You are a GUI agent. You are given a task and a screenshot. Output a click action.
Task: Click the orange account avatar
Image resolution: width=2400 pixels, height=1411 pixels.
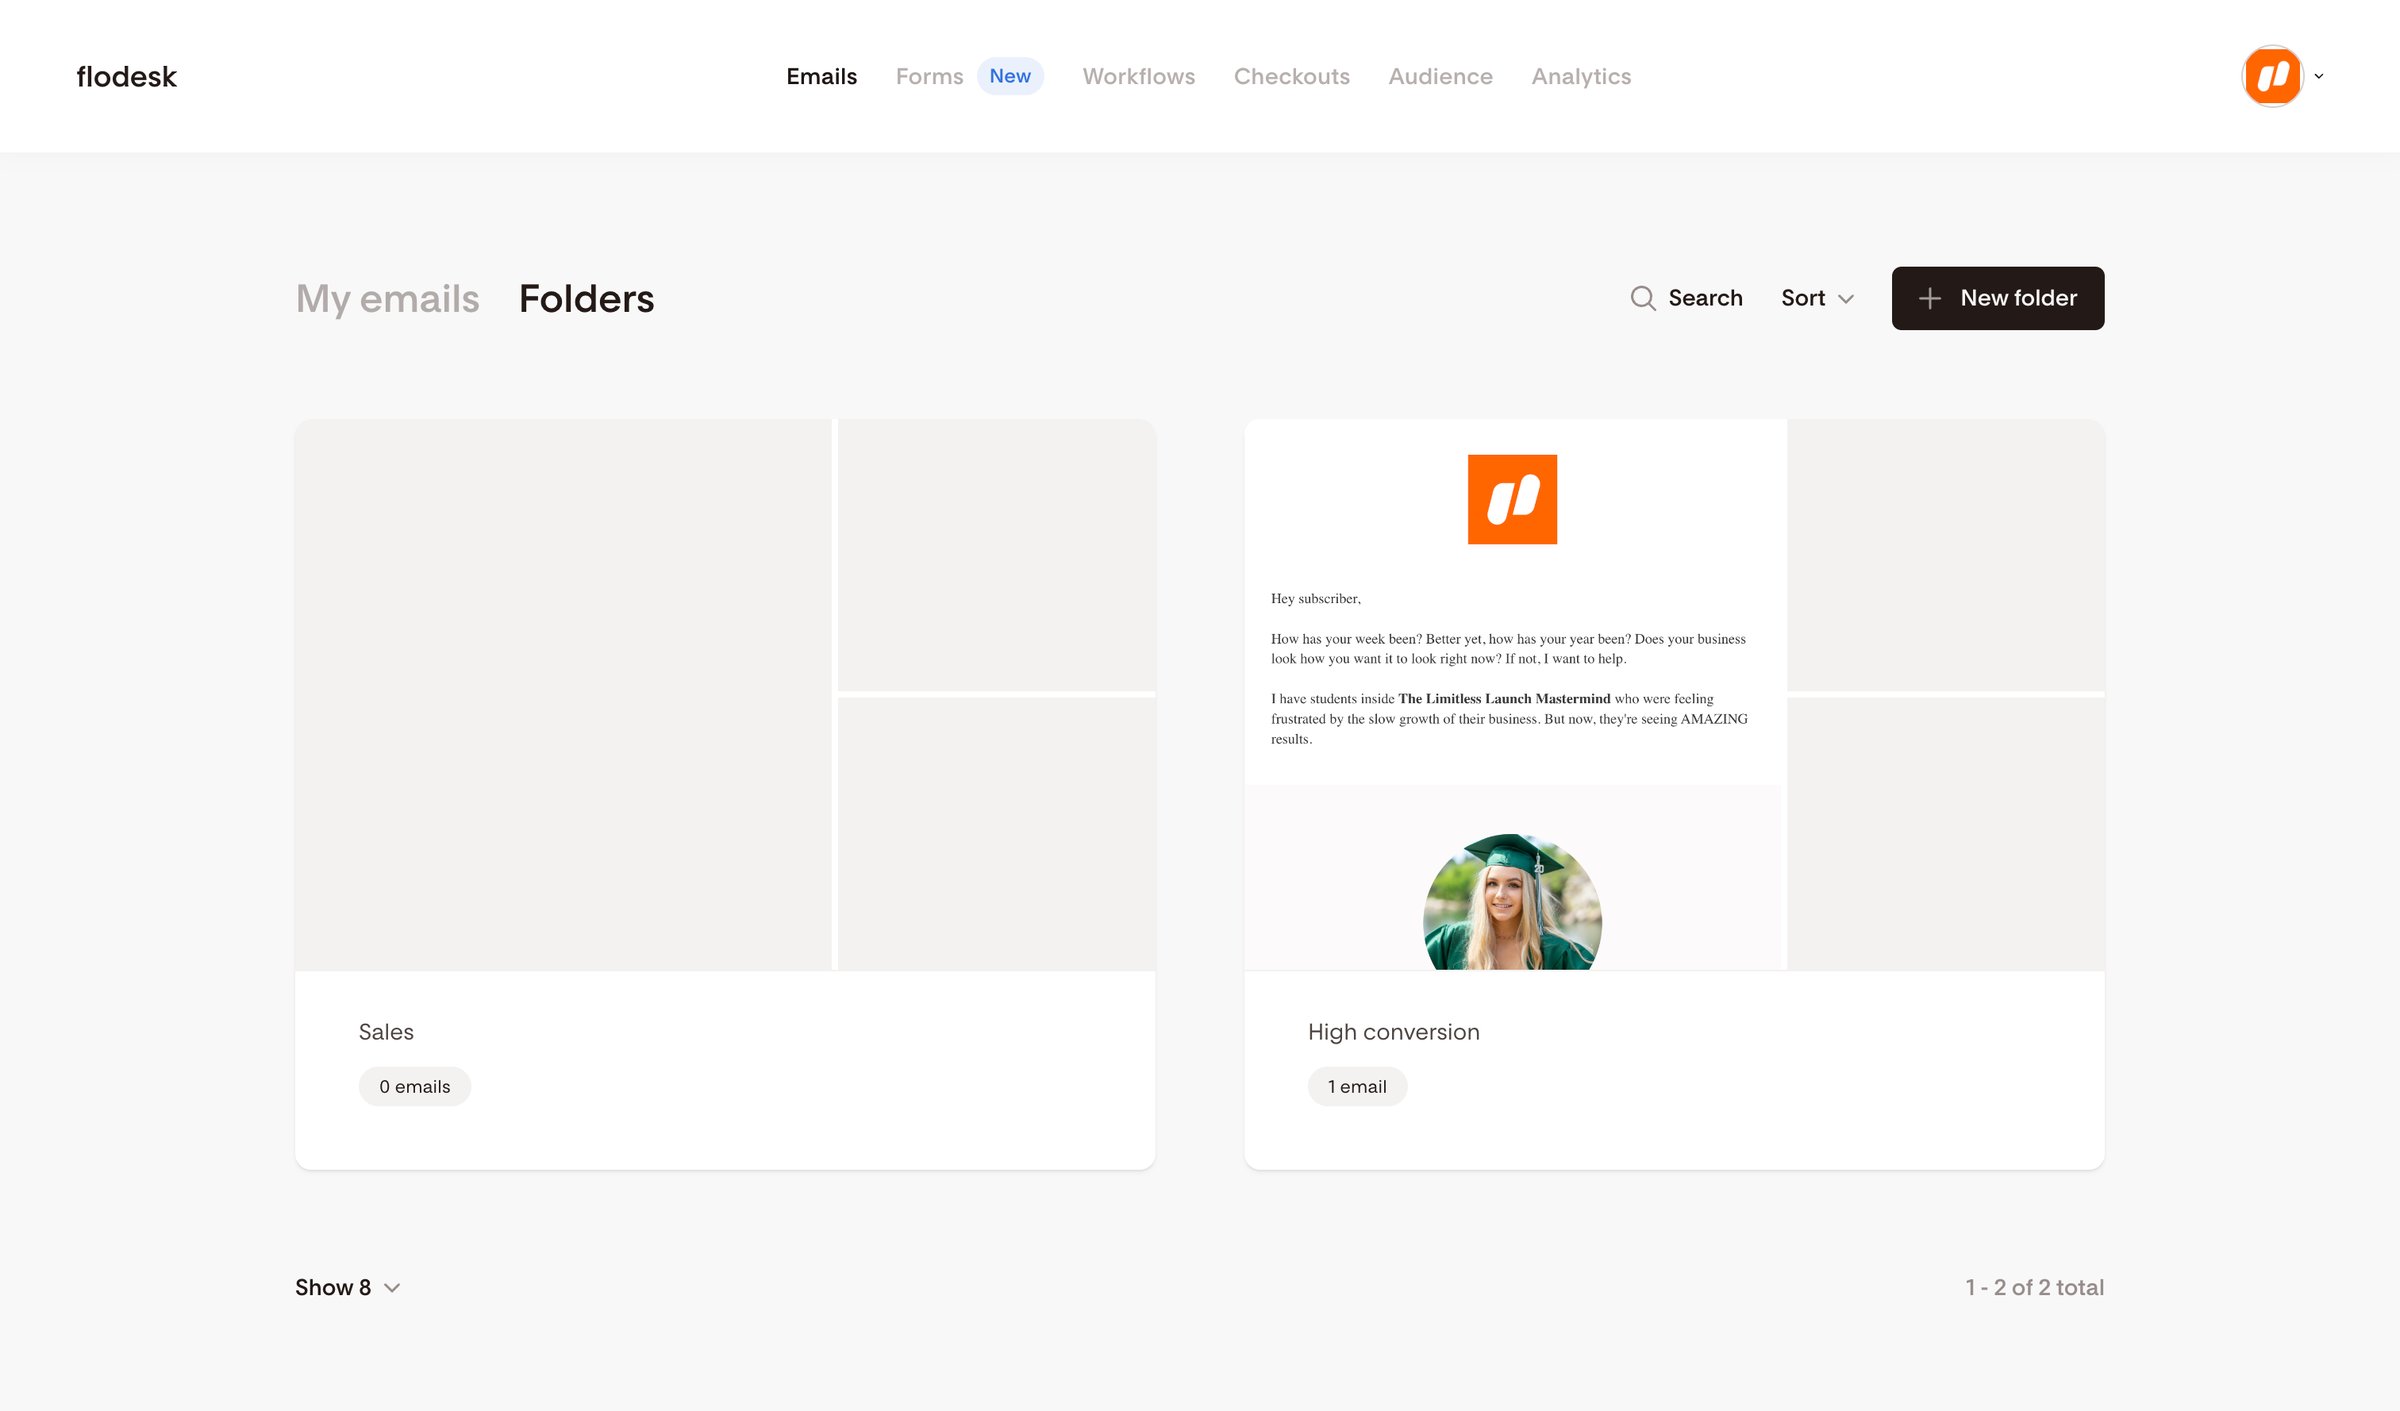[x=2272, y=76]
